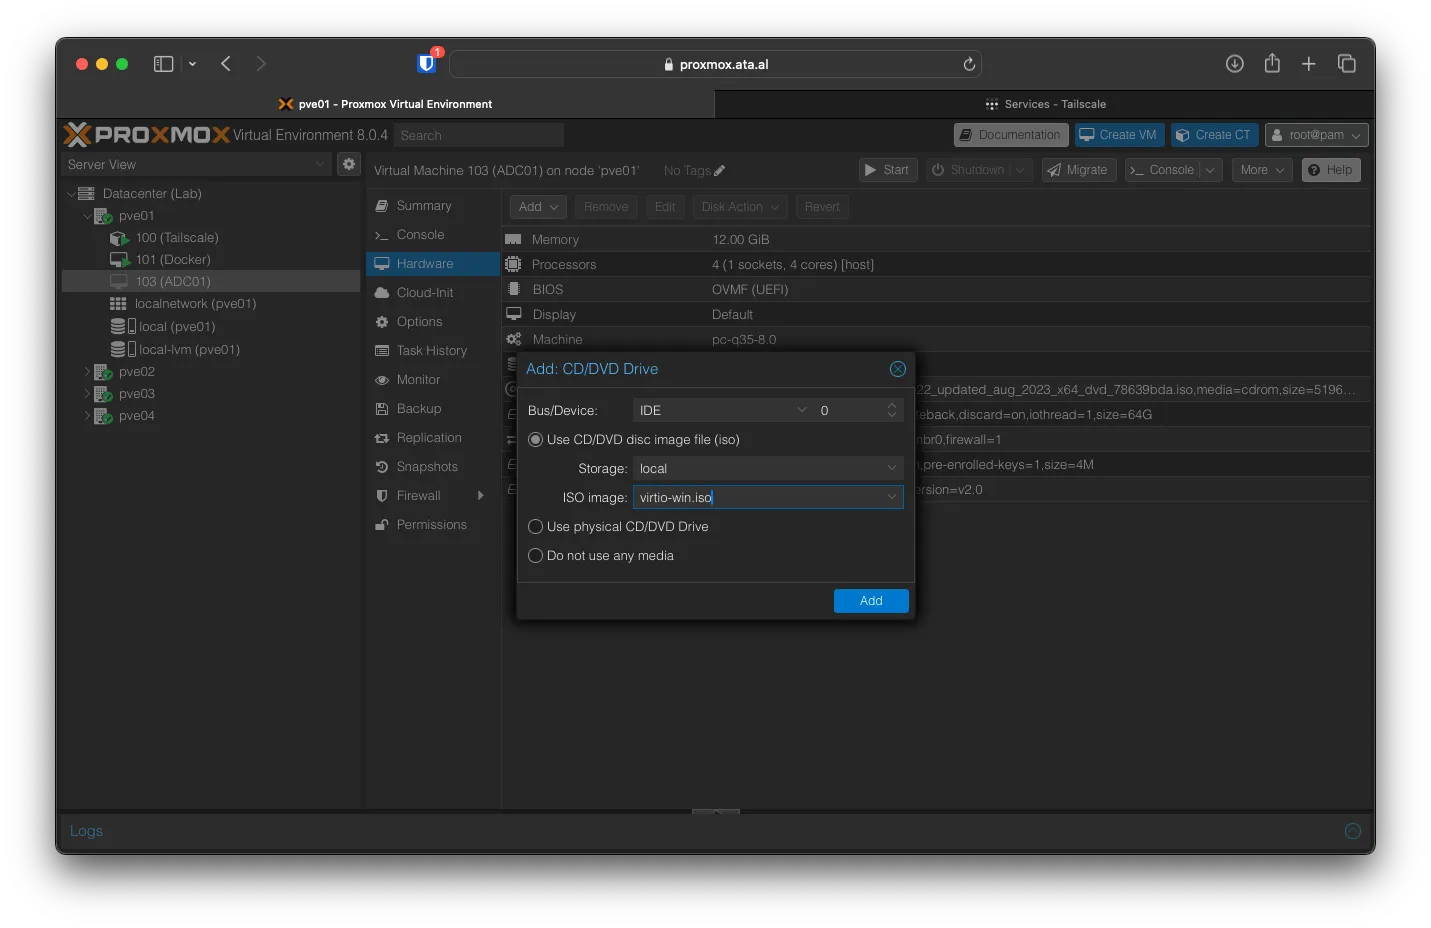1431x928 pixels.
Task: Expand the pve04 node
Action: click(x=87, y=416)
